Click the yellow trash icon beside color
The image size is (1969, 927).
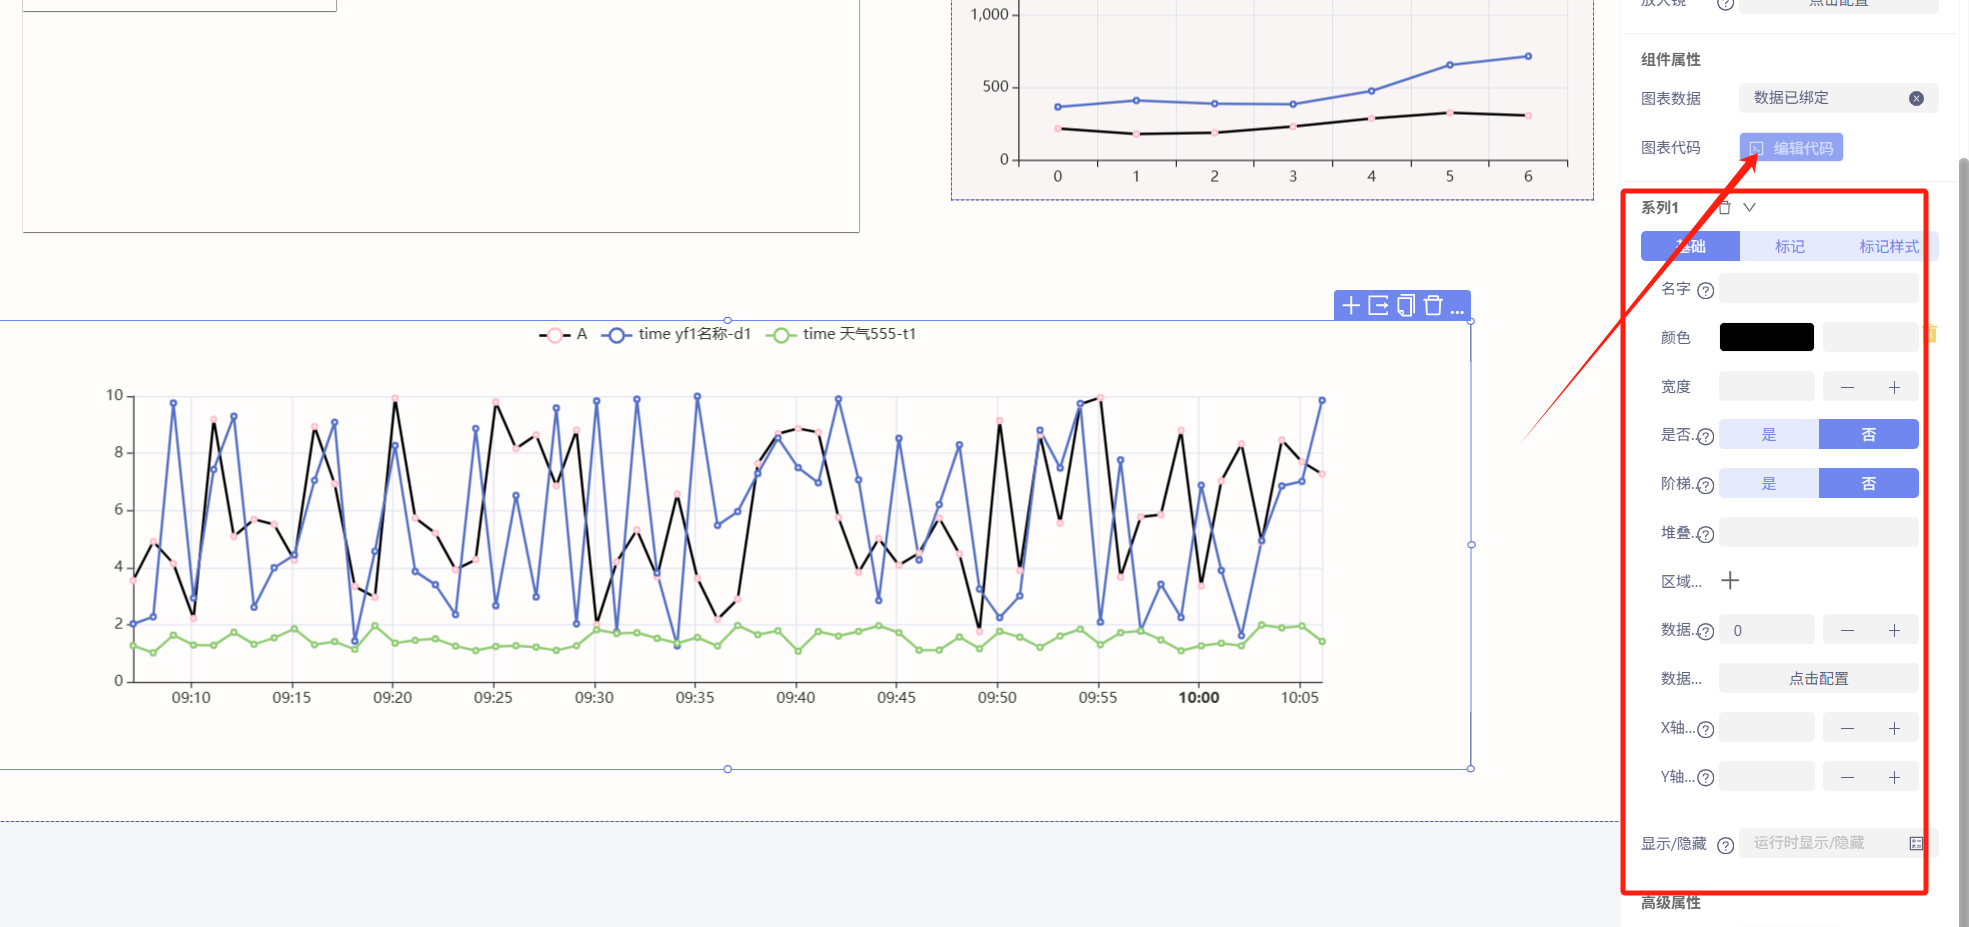1931,334
